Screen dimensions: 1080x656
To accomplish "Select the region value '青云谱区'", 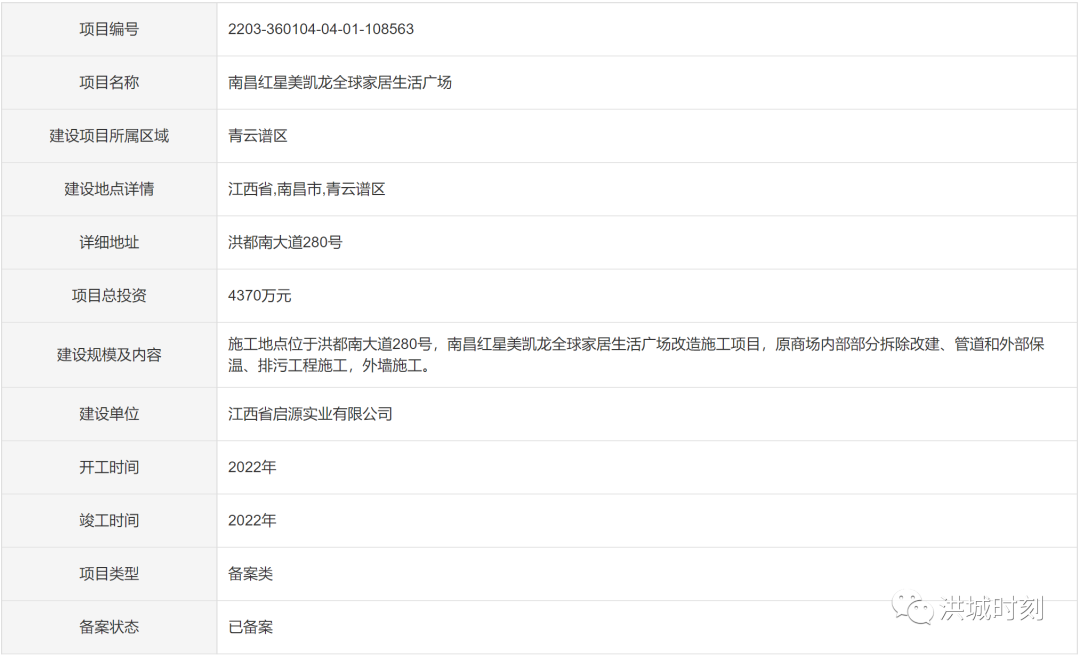I will click(x=258, y=136).
